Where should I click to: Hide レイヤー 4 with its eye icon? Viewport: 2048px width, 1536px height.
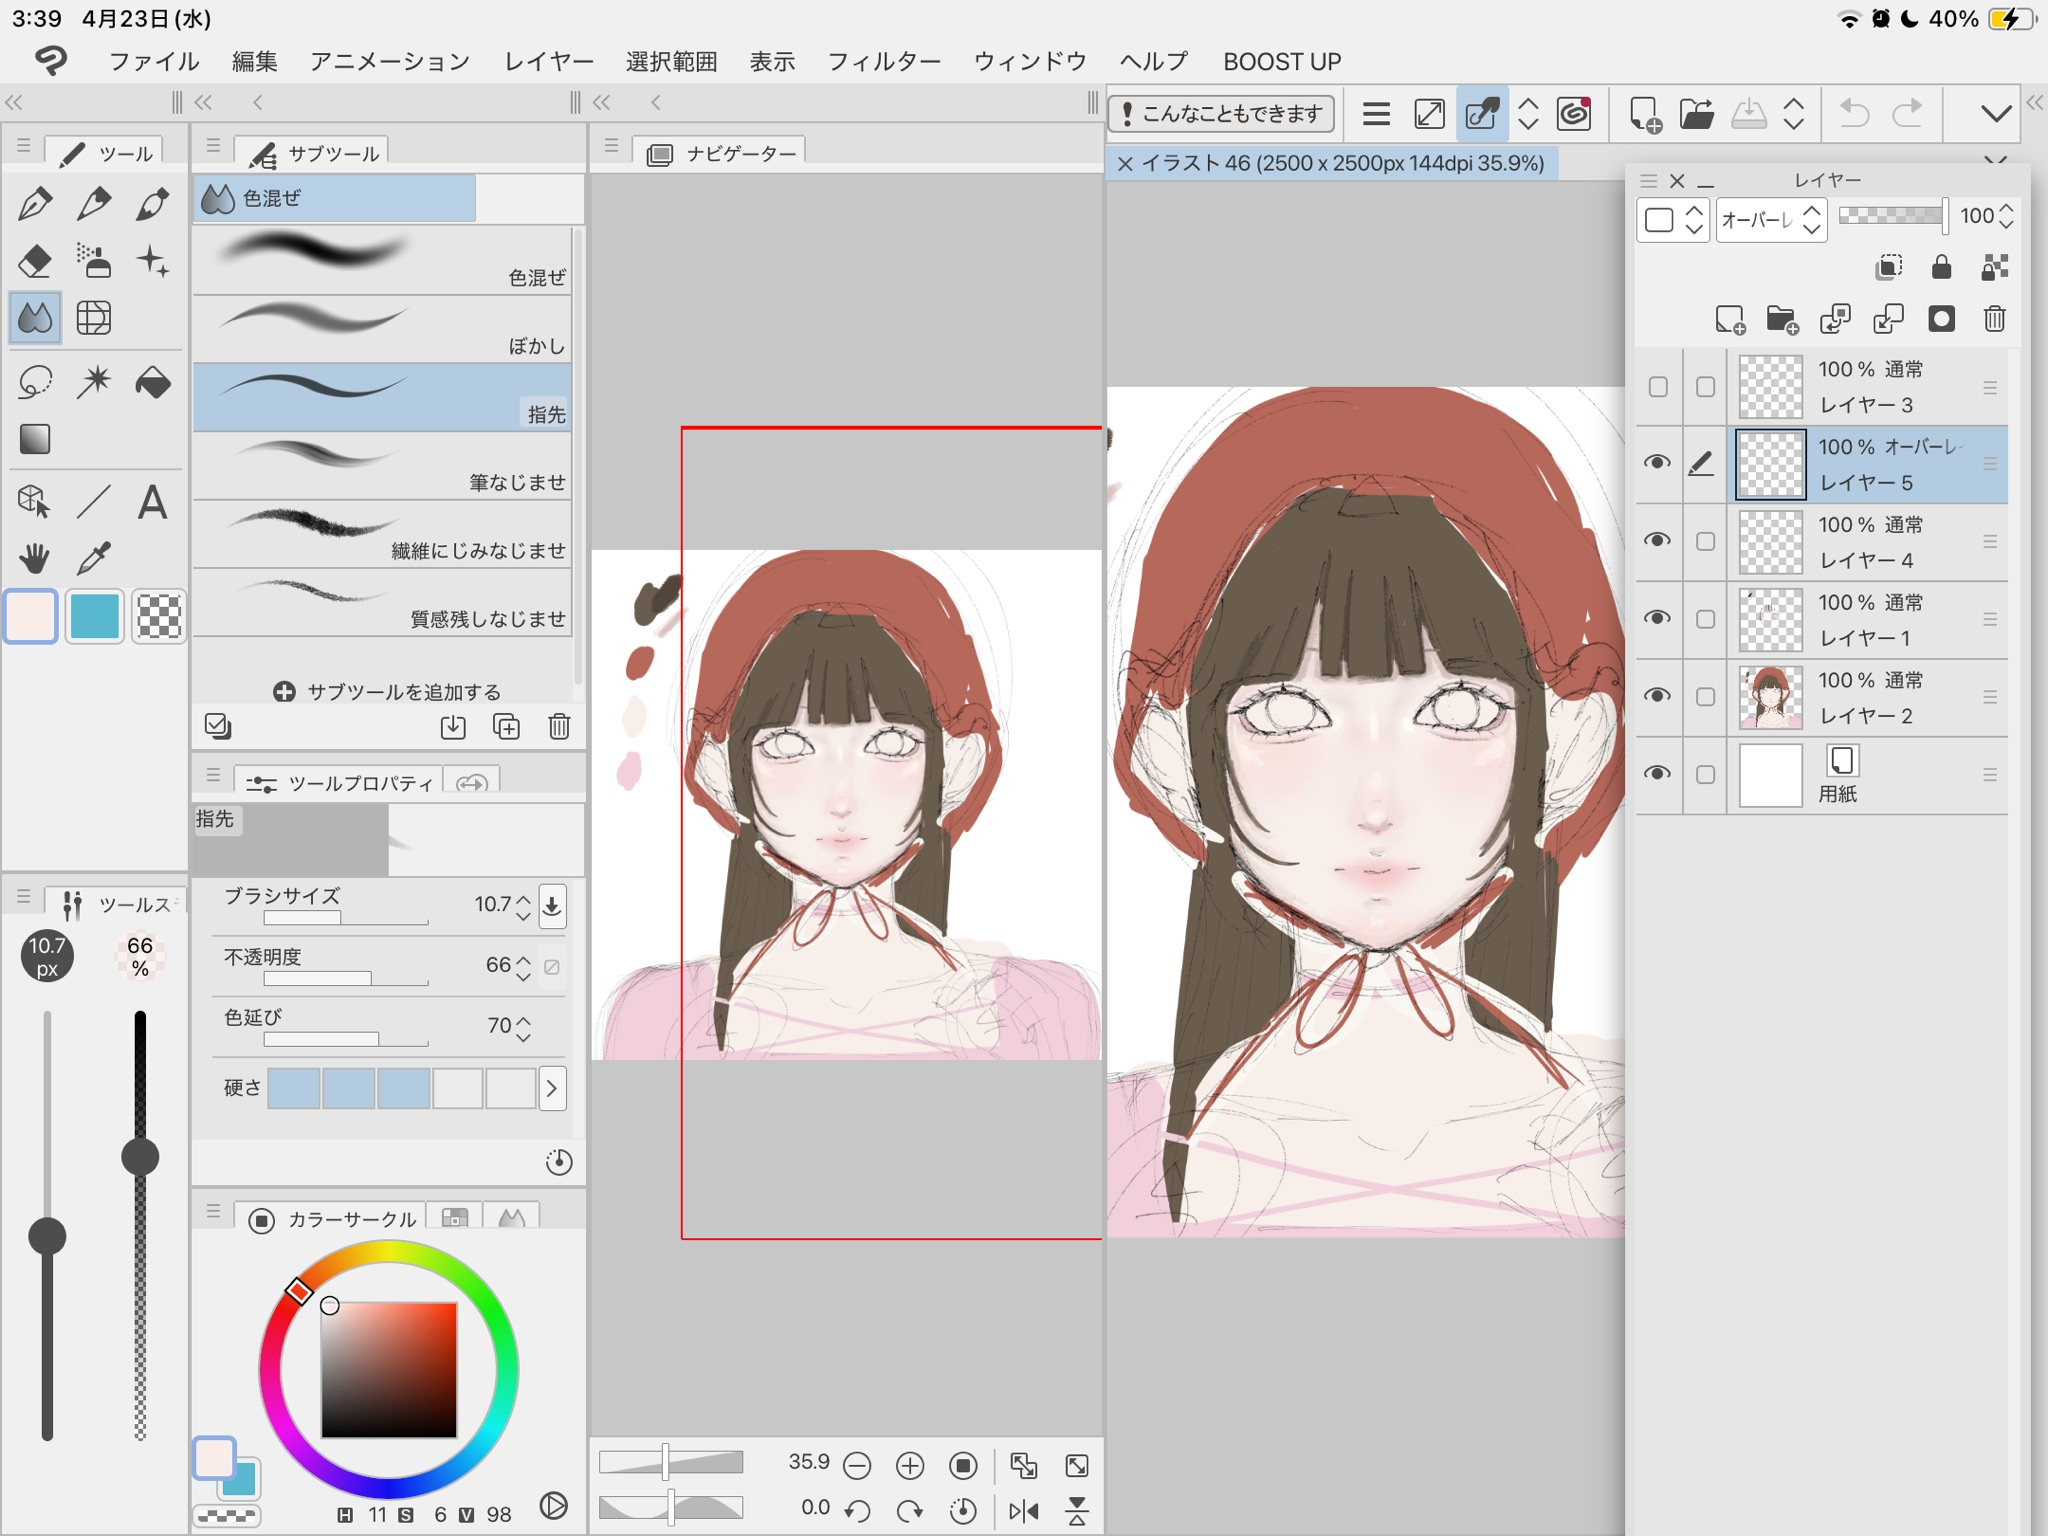point(1657,541)
